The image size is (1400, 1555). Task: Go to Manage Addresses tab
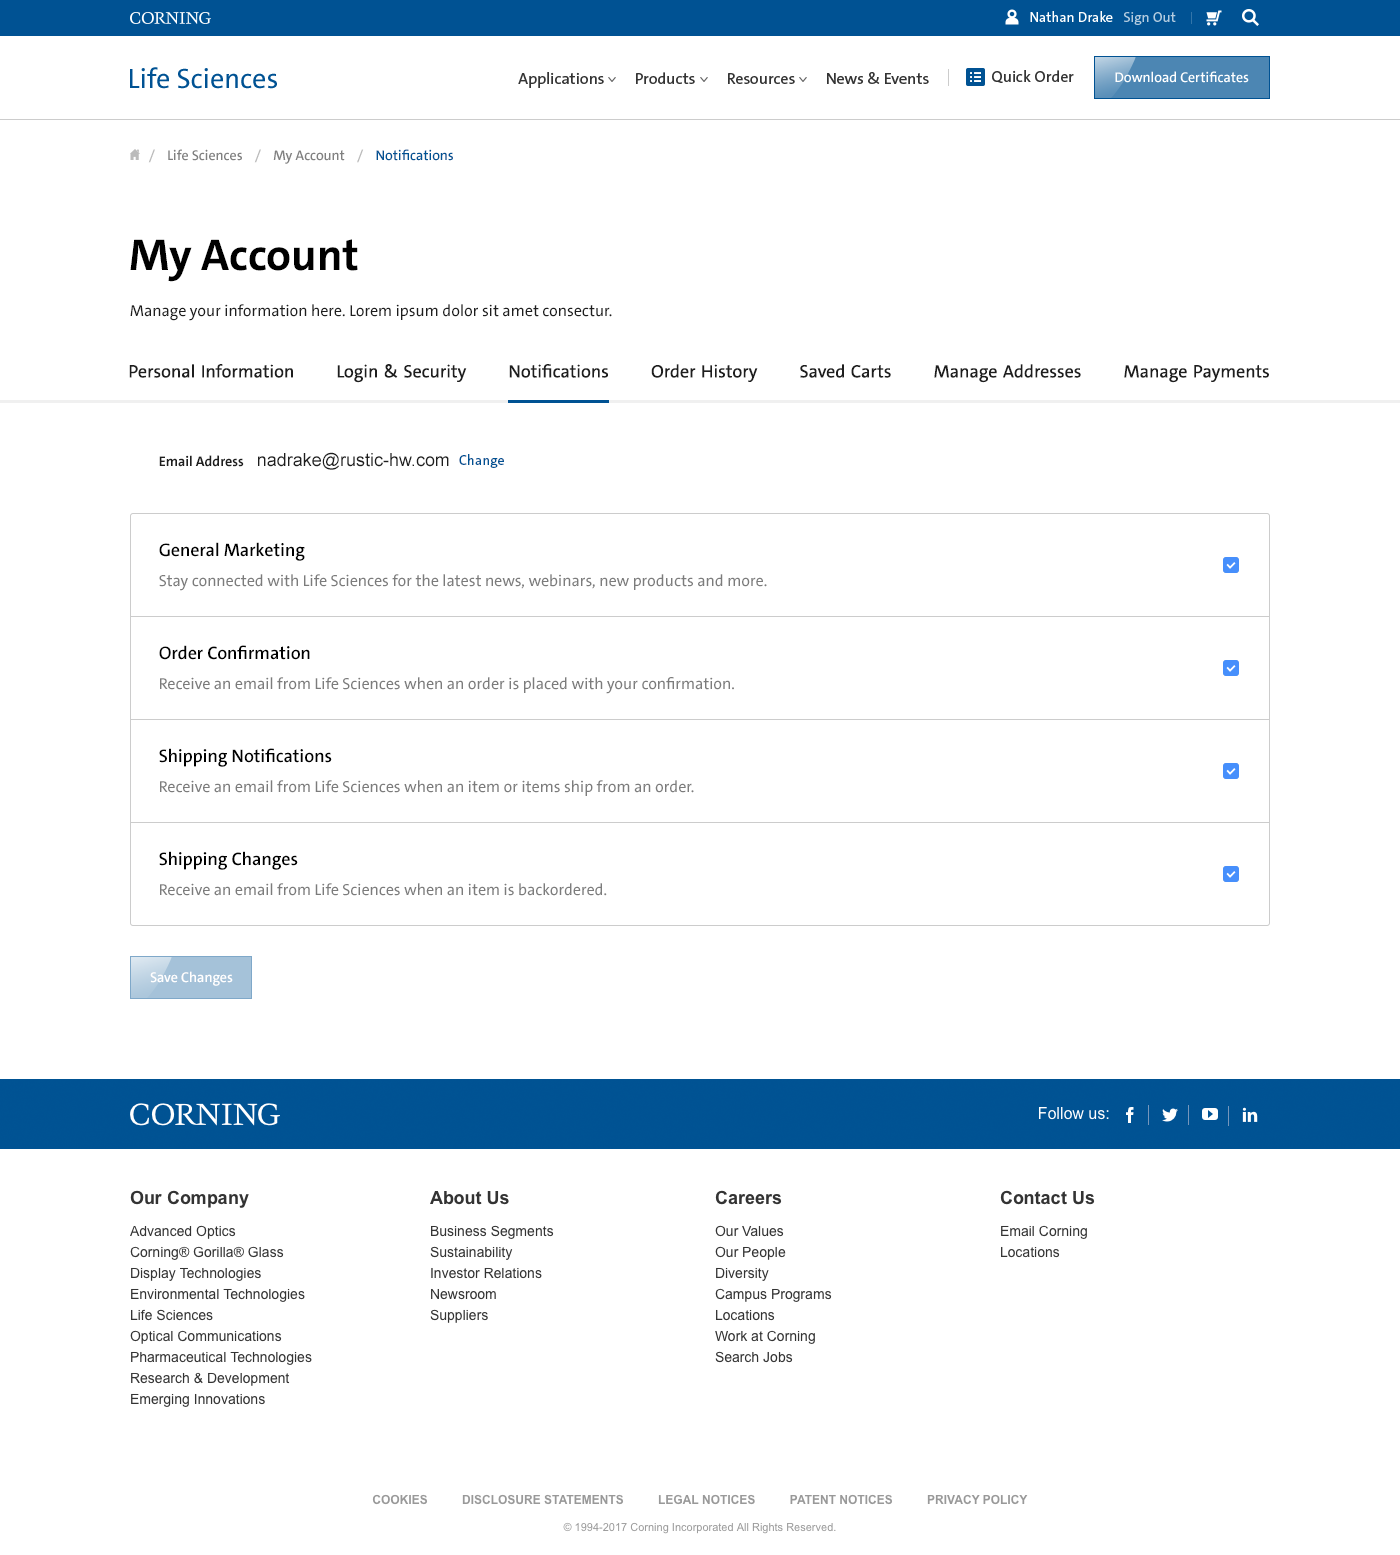[x=1007, y=372]
